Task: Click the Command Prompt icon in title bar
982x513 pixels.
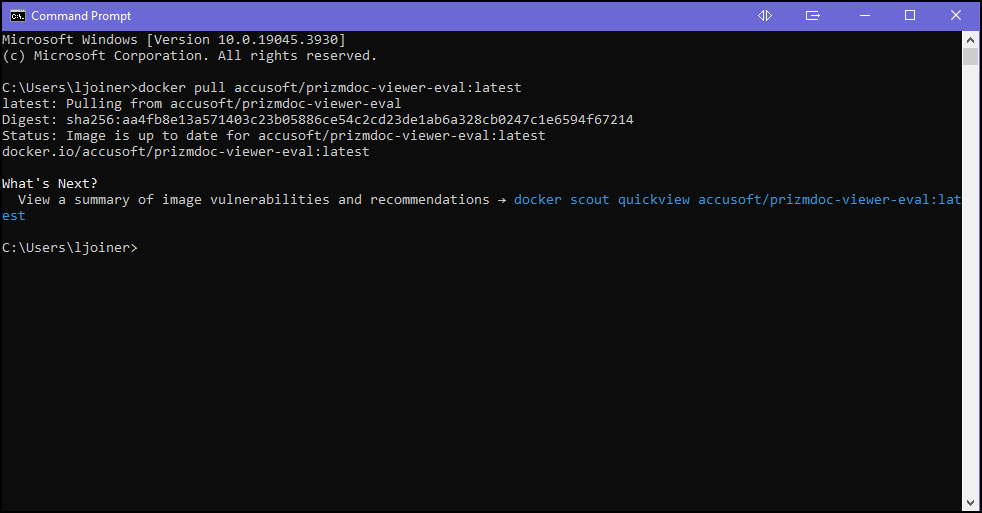Action: [x=18, y=16]
